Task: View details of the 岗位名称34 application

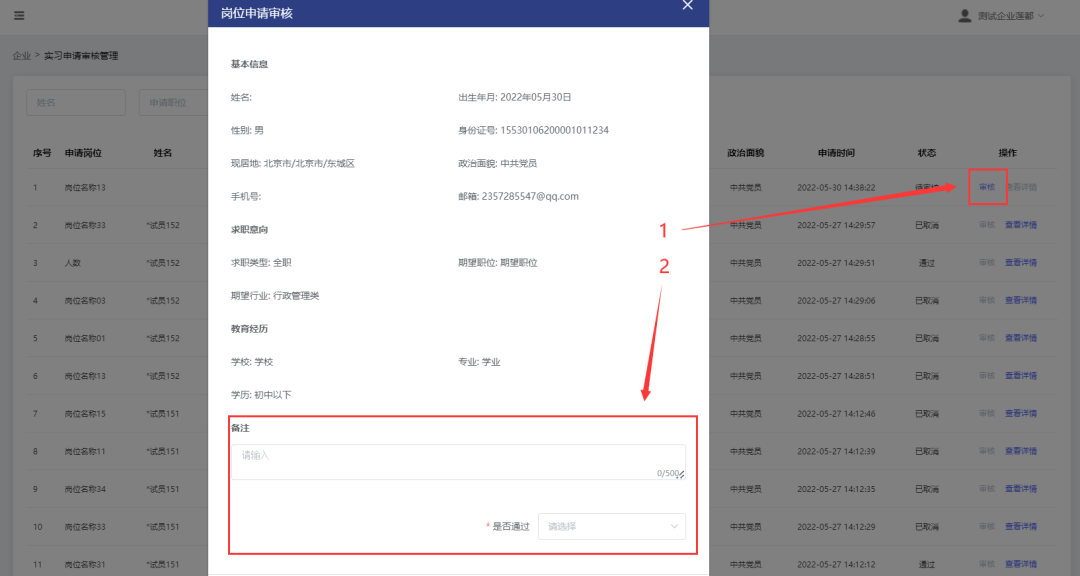Action: tap(1020, 488)
